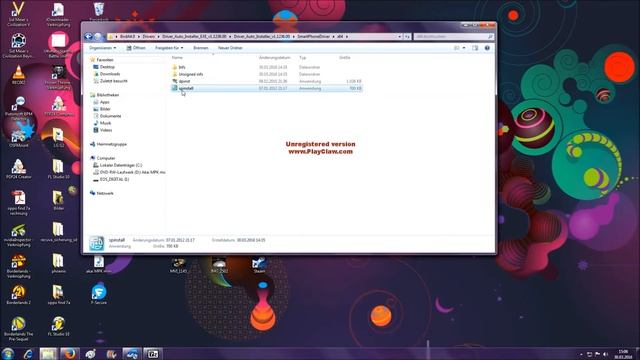Click the volume icon in system tray
The height and width of the screenshot is (360, 640).
605,354
